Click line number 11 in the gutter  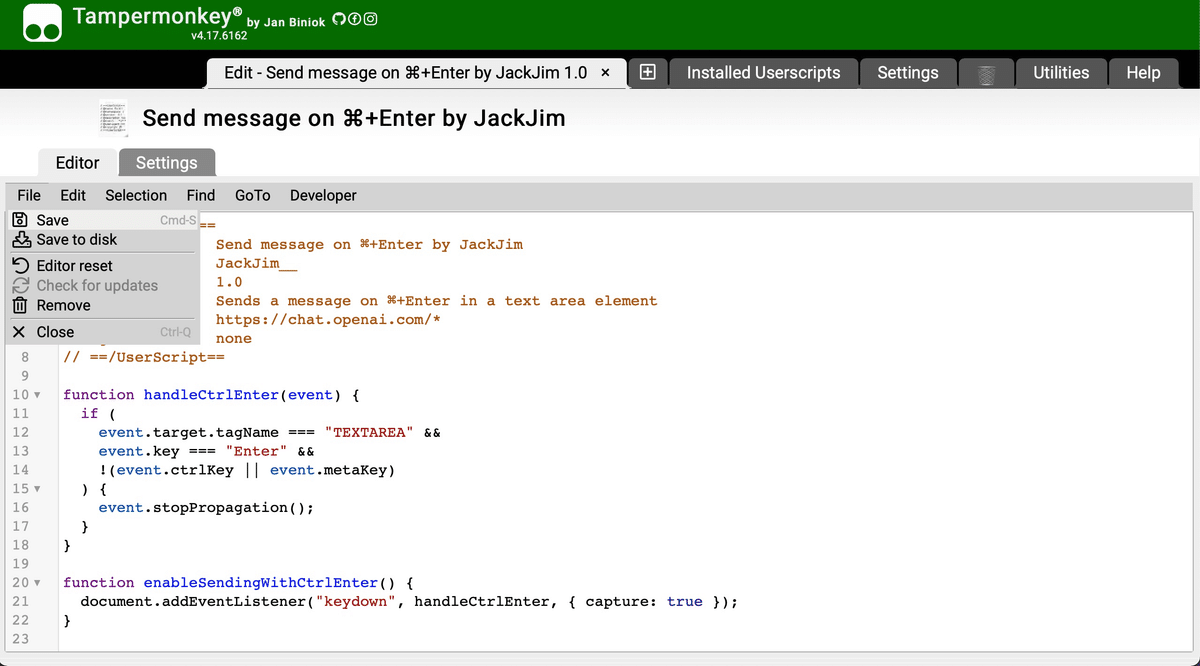tap(20, 414)
